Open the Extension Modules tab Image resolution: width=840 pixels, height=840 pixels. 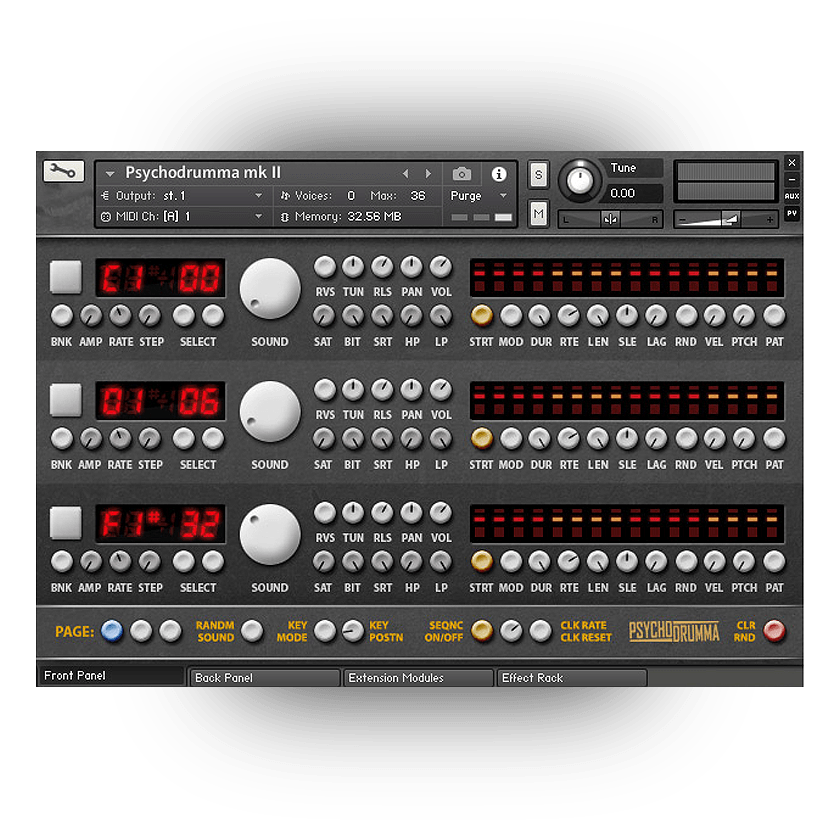pyautogui.click(x=418, y=678)
